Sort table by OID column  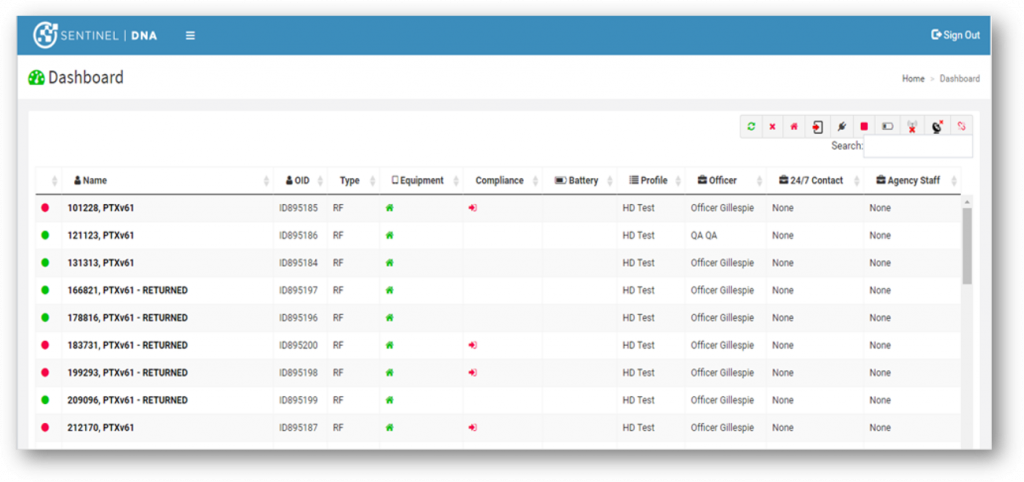point(300,180)
